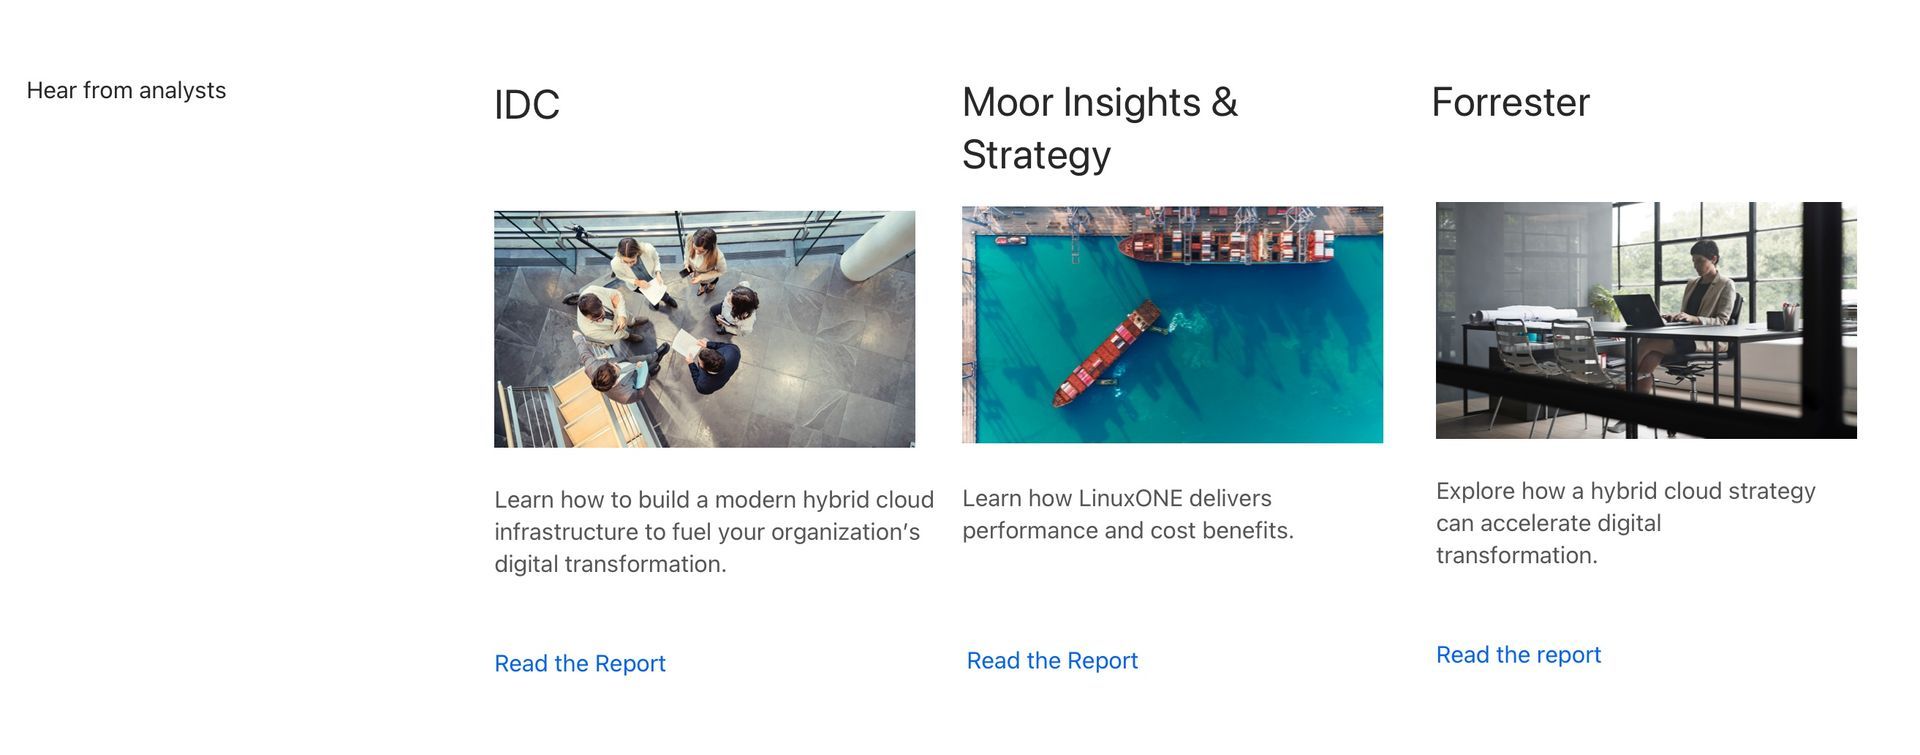Screen dimensions: 1920x755
Task: Click the papers held in the meeting photo
Action: tap(653, 292)
